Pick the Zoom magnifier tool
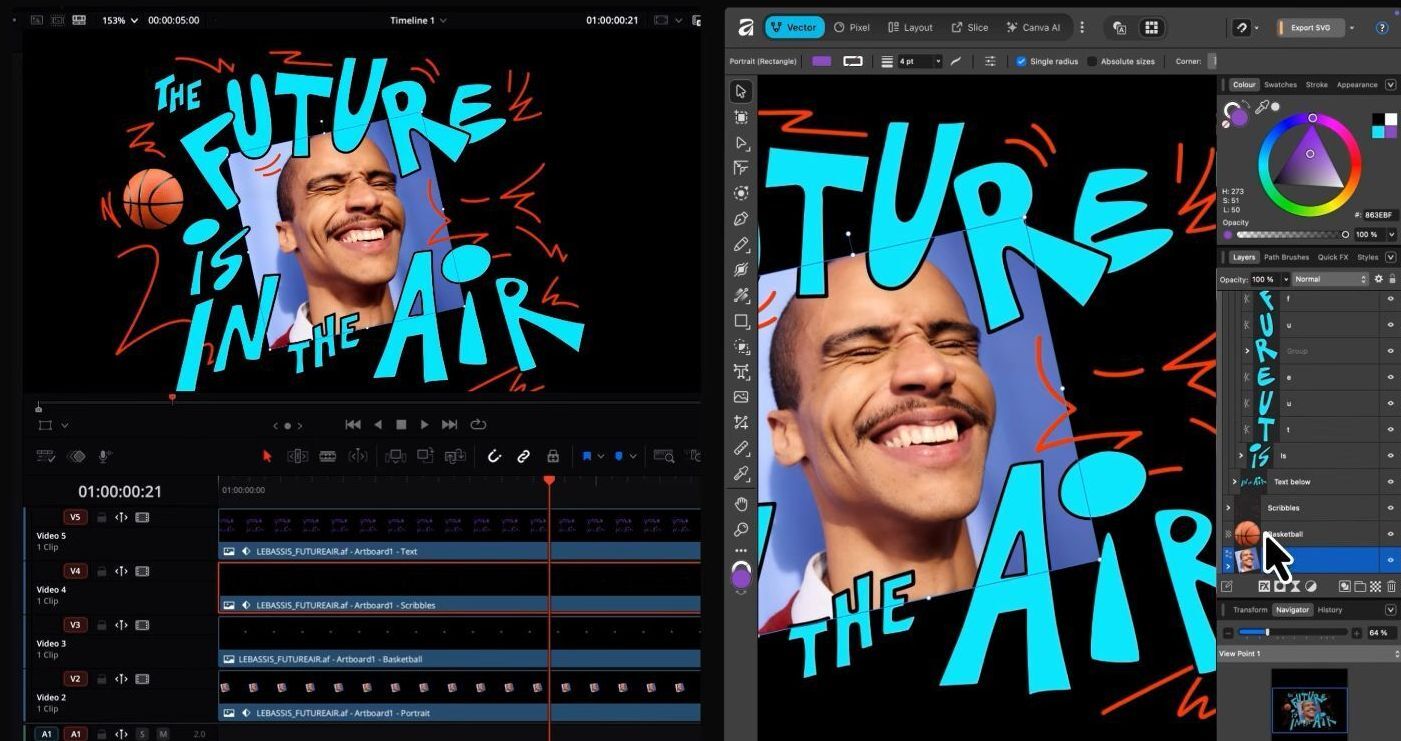 pos(741,529)
